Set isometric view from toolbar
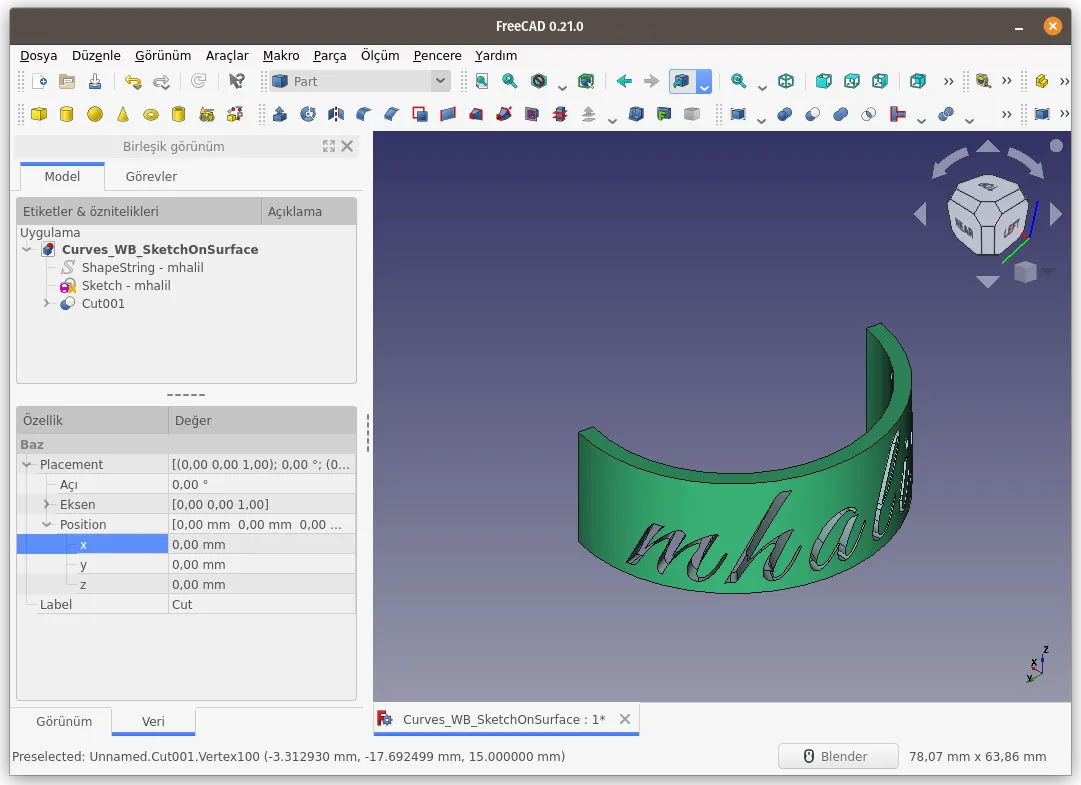The width and height of the screenshot is (1081, 785). click(786, 81)
